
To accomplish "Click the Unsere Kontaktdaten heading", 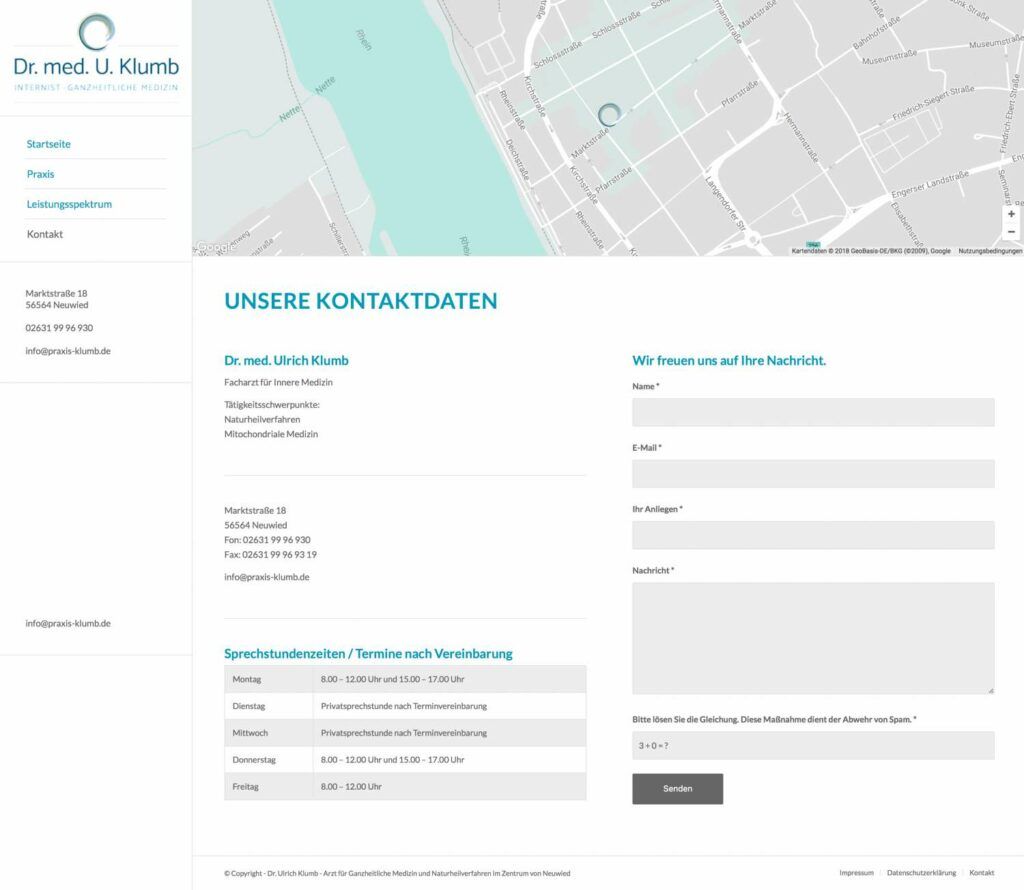I will coord(360,301).
